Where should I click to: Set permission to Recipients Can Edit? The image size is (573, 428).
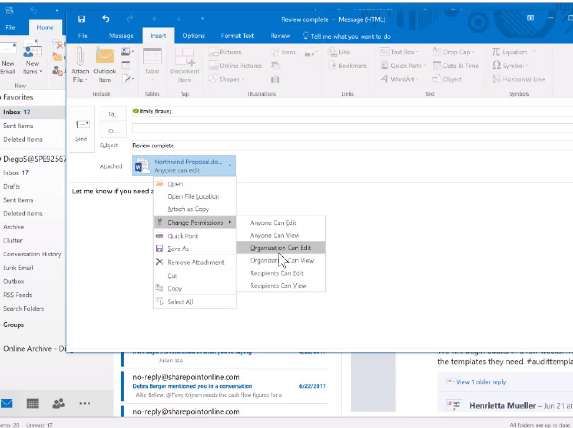tap(281, 273)
